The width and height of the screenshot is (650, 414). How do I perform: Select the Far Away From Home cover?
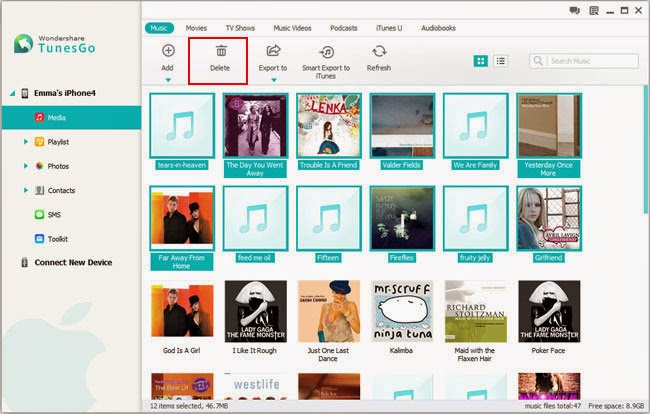pyautogui.click(x=182, y=218)
